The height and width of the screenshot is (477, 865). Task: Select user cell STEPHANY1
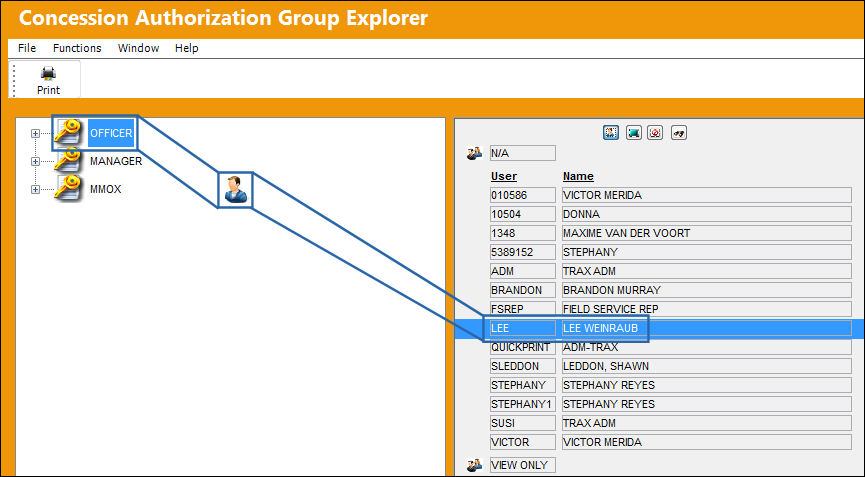coord(522,404)
